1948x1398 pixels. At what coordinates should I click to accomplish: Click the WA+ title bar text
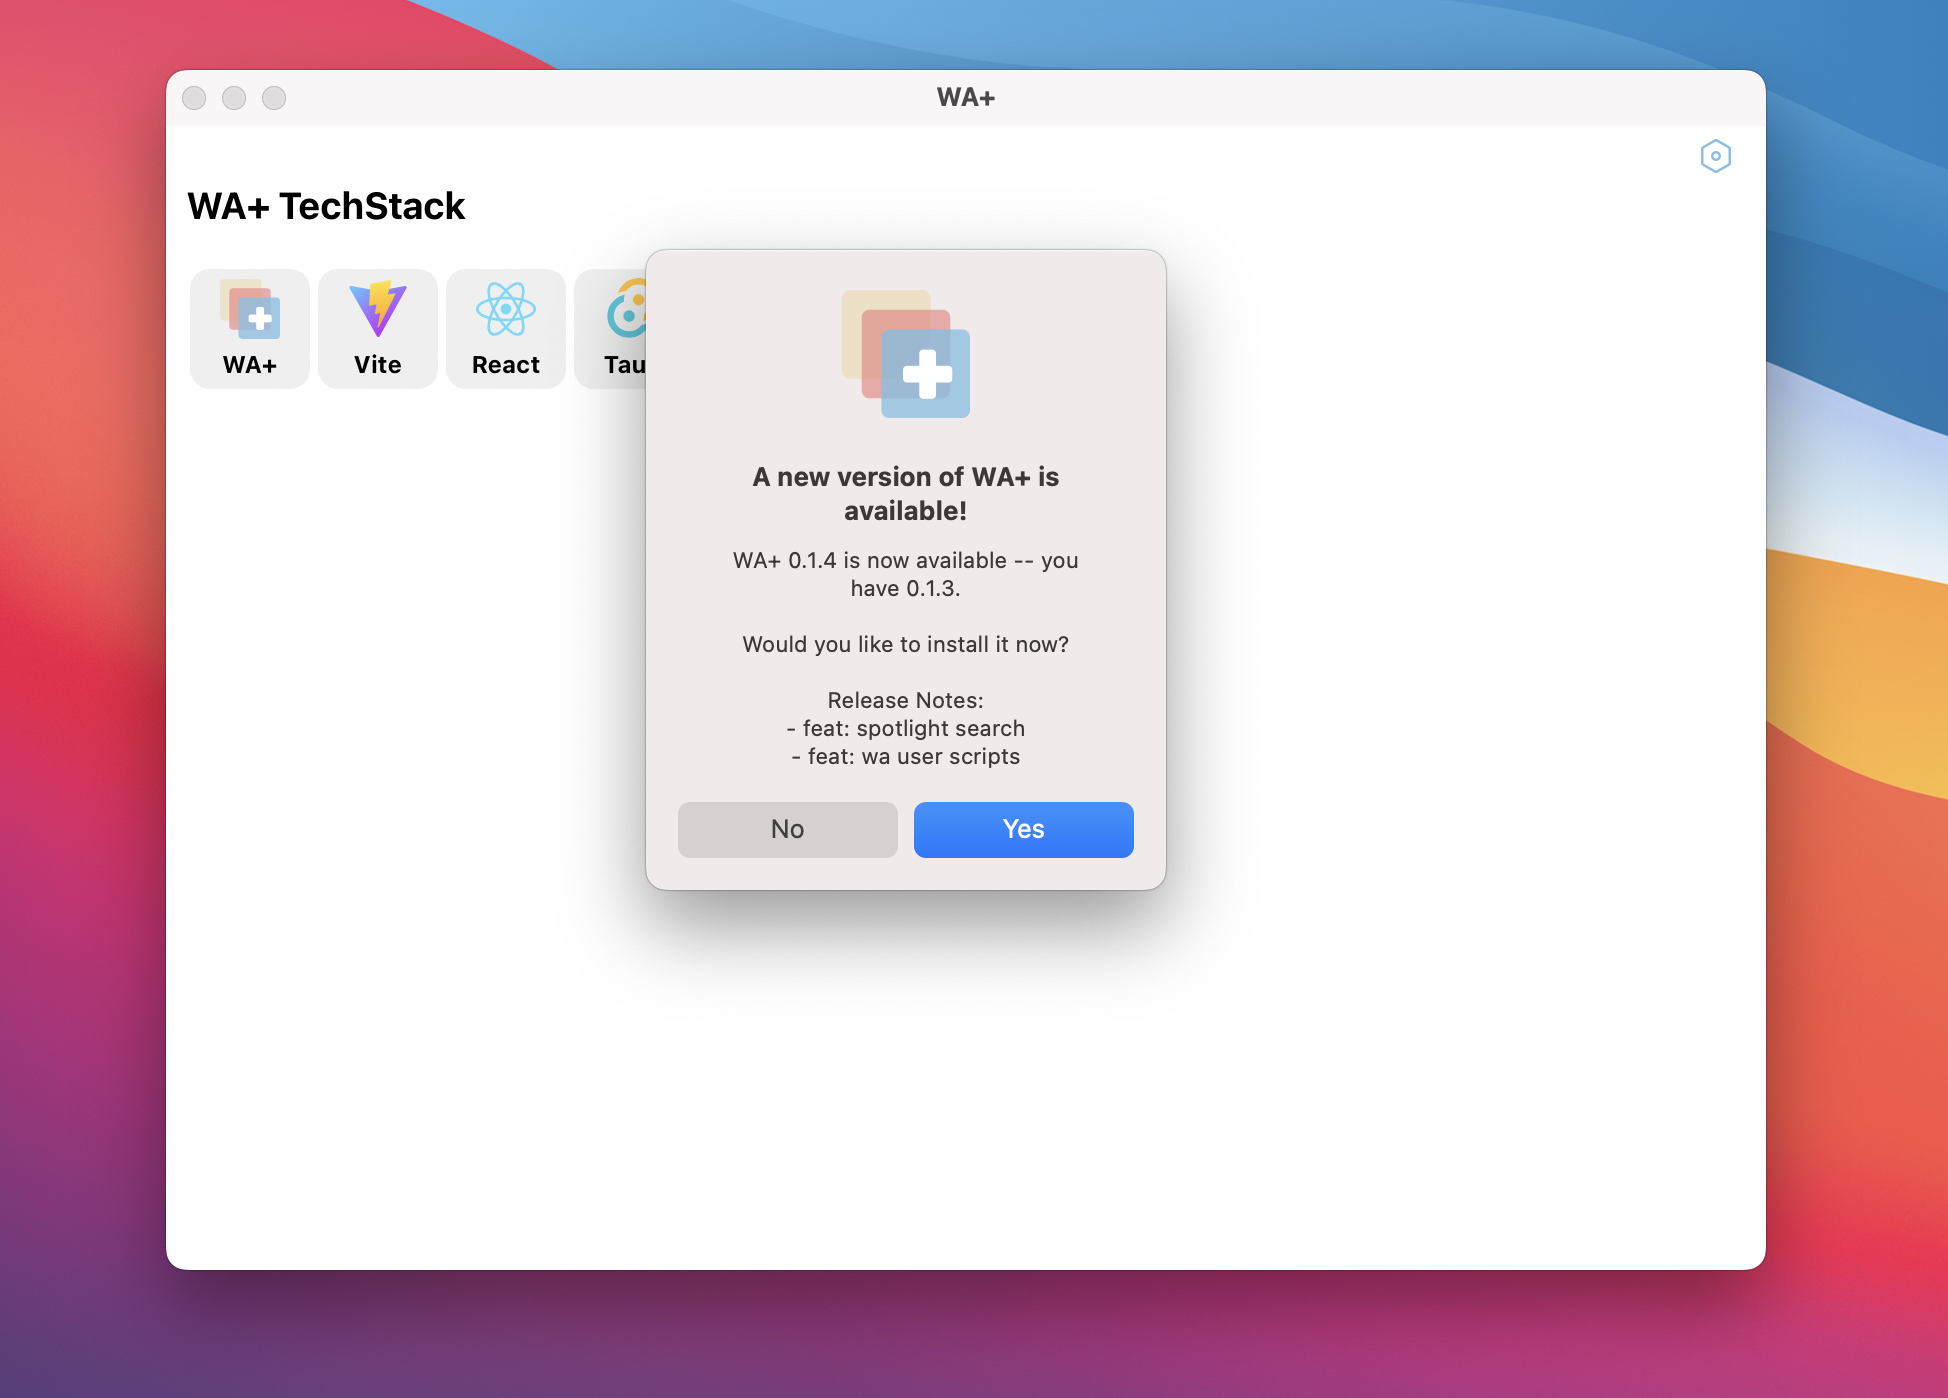coord(965,98)
